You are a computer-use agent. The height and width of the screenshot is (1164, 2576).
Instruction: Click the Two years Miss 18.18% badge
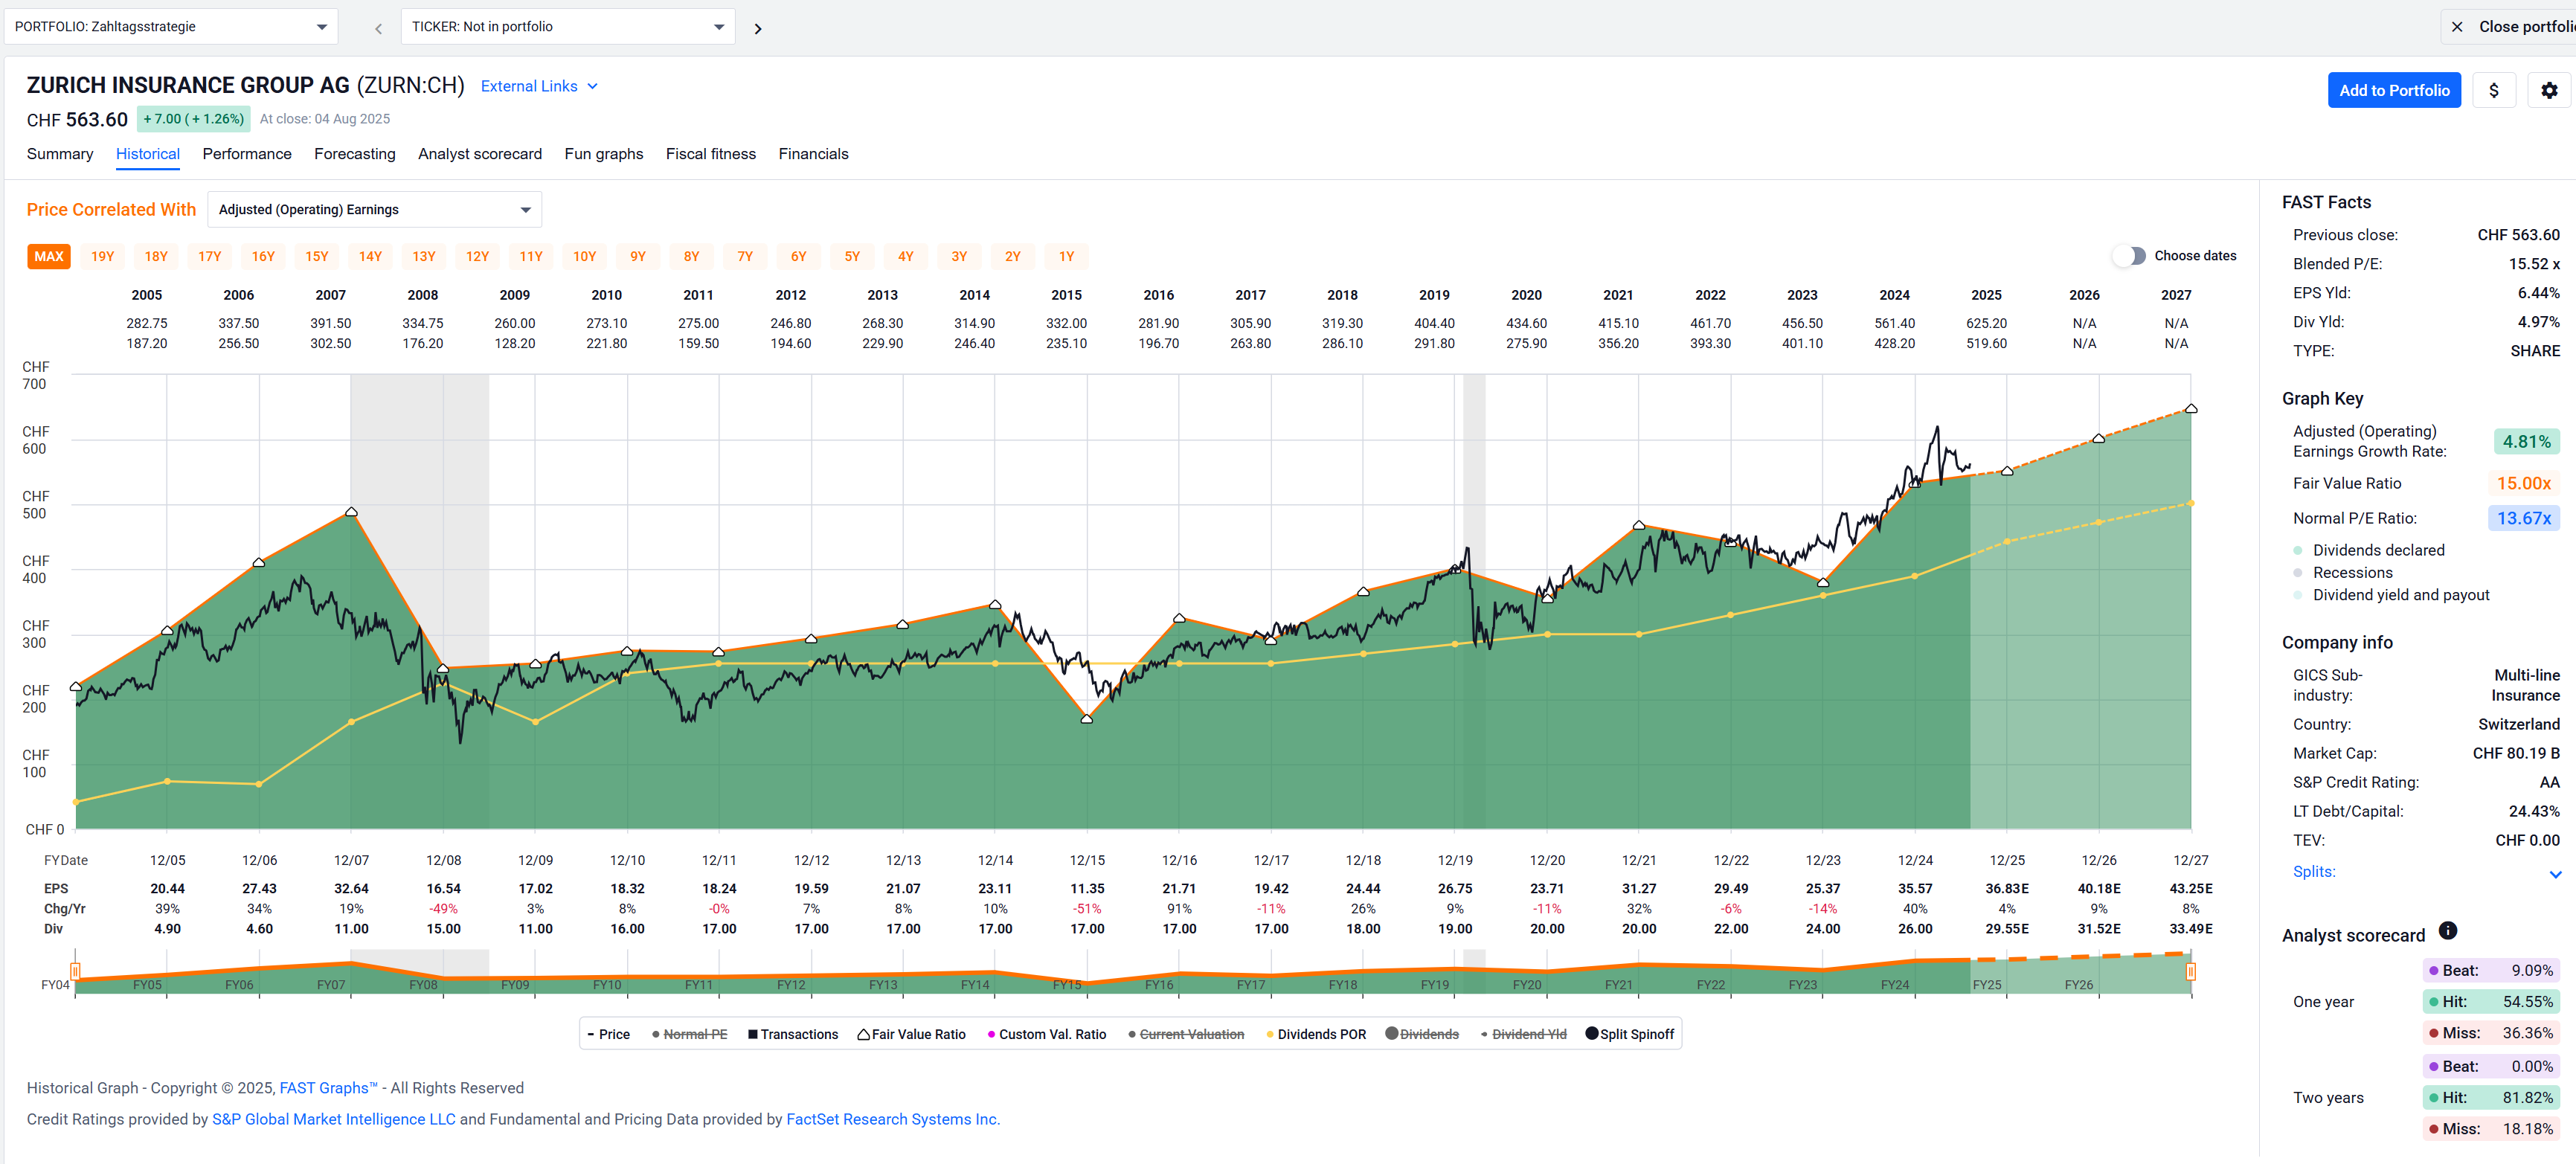[x=2491, y=1129]
